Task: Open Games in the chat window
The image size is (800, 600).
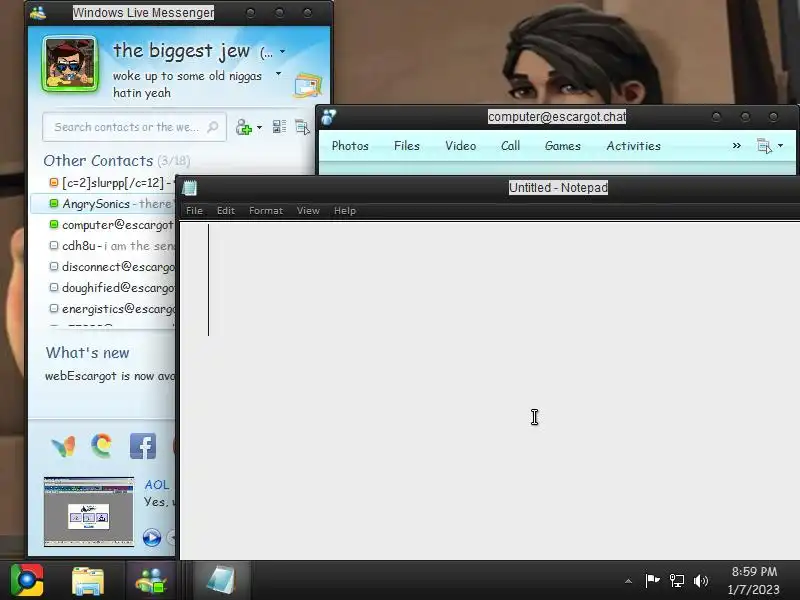Action: point(563,146)
